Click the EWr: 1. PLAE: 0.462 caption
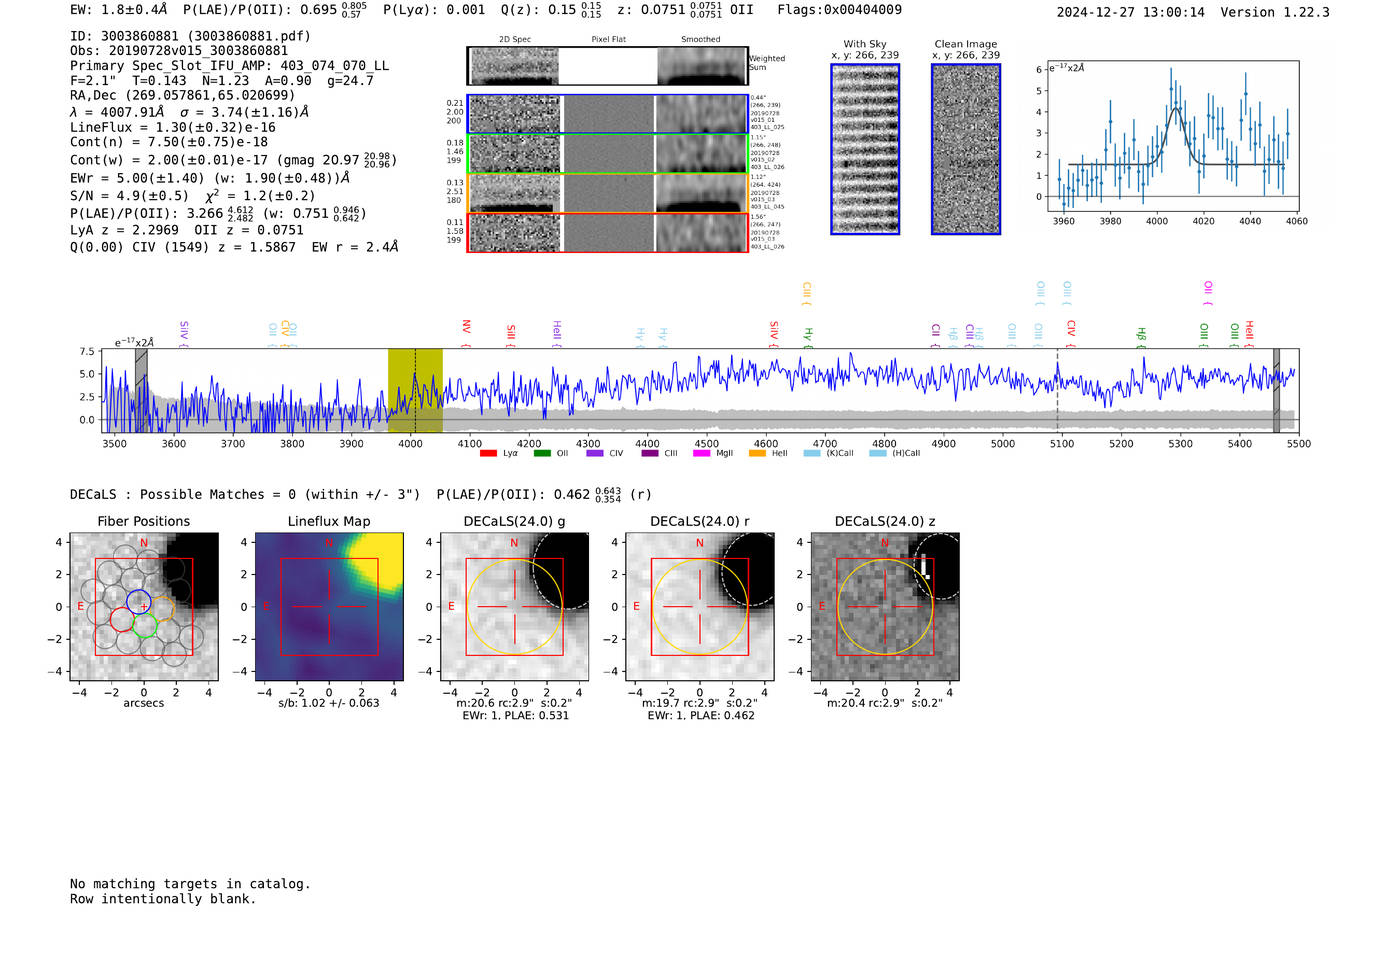 click(700, 716)
